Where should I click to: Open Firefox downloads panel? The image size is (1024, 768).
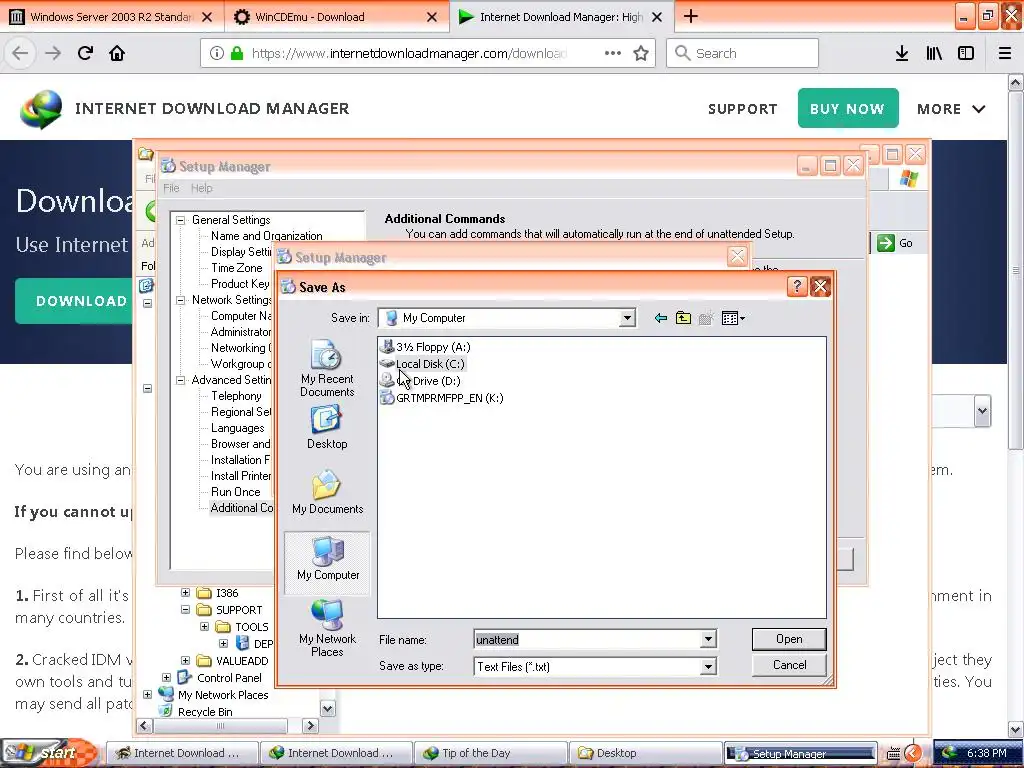pos(901,54)
